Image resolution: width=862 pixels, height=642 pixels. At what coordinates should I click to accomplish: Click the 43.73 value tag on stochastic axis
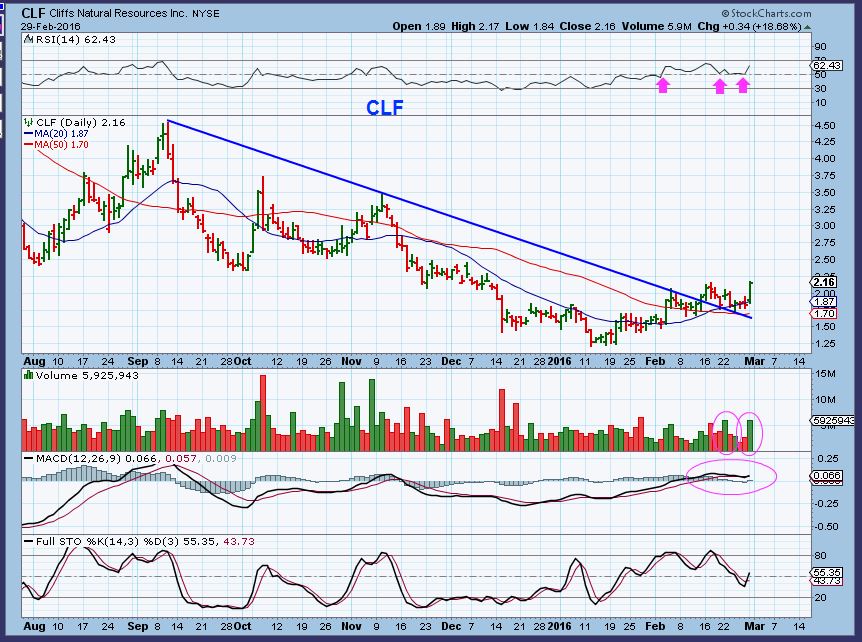(x=826, y=581)
